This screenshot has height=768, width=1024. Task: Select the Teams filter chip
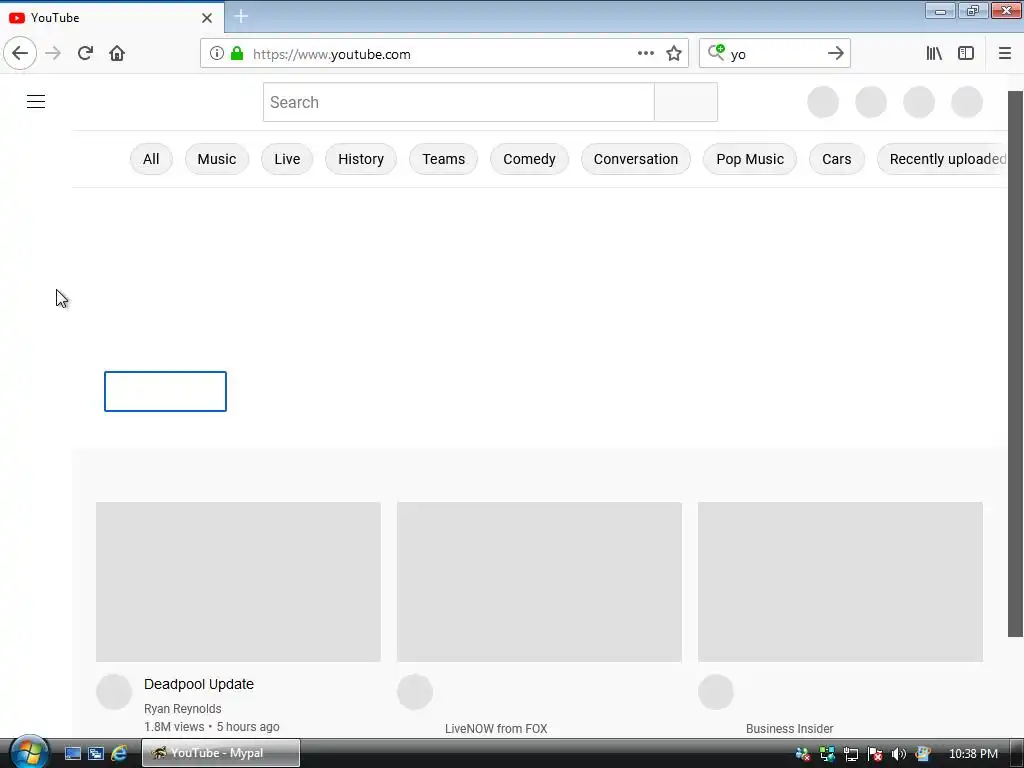coord(443,159)
